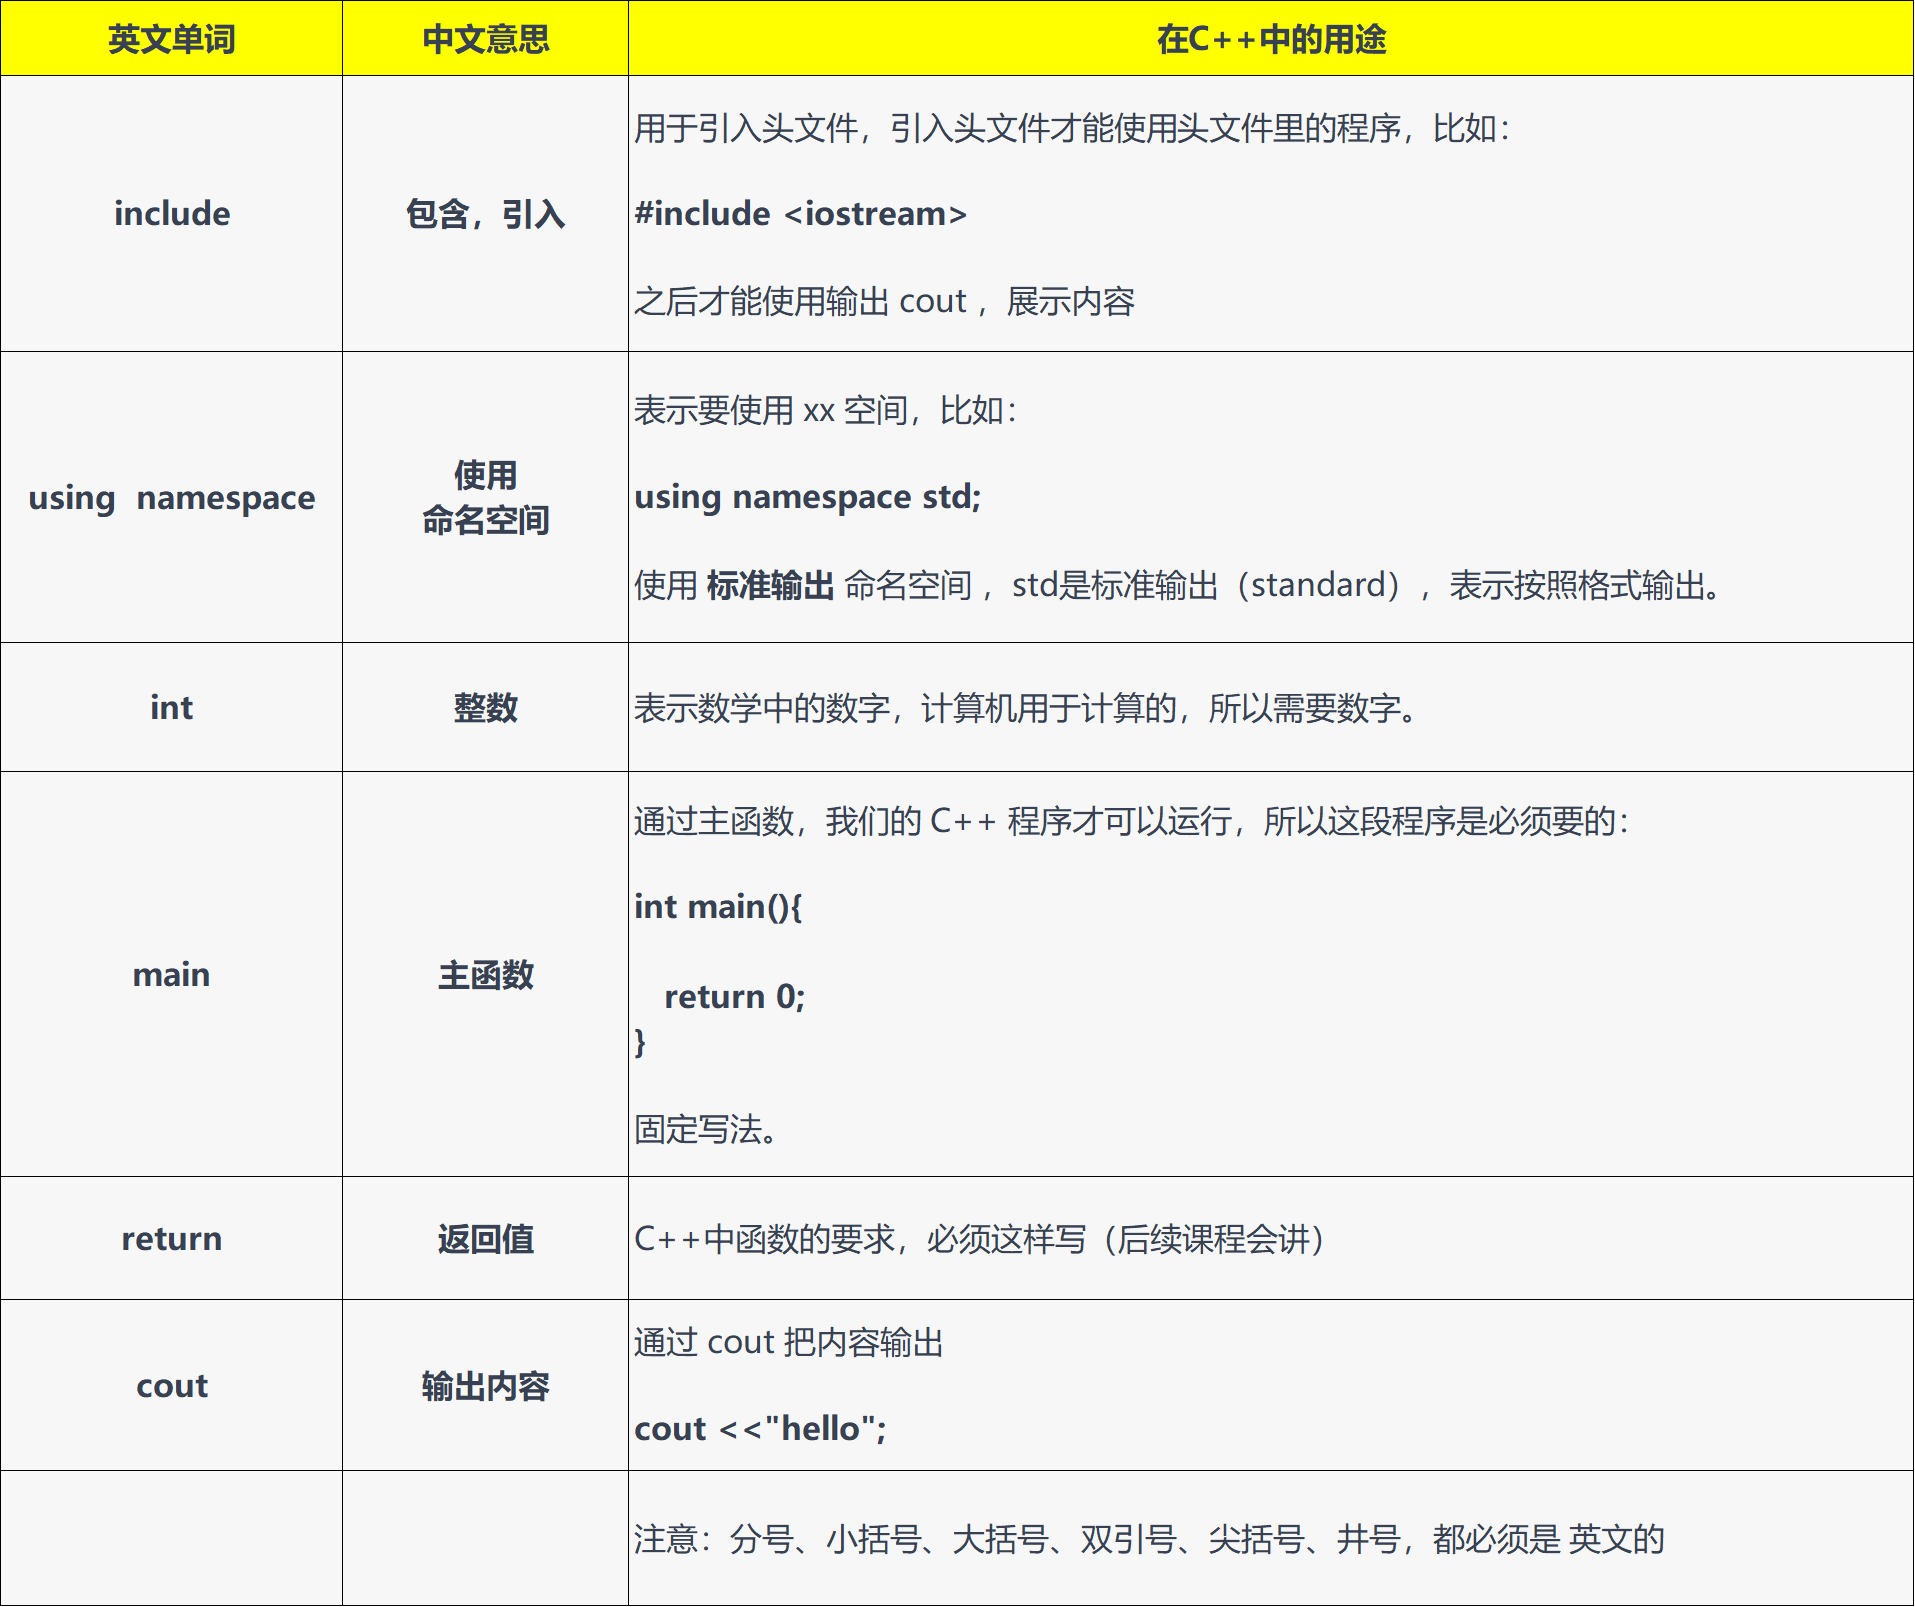Click the return 0; code line

click(x=734, y=997)
